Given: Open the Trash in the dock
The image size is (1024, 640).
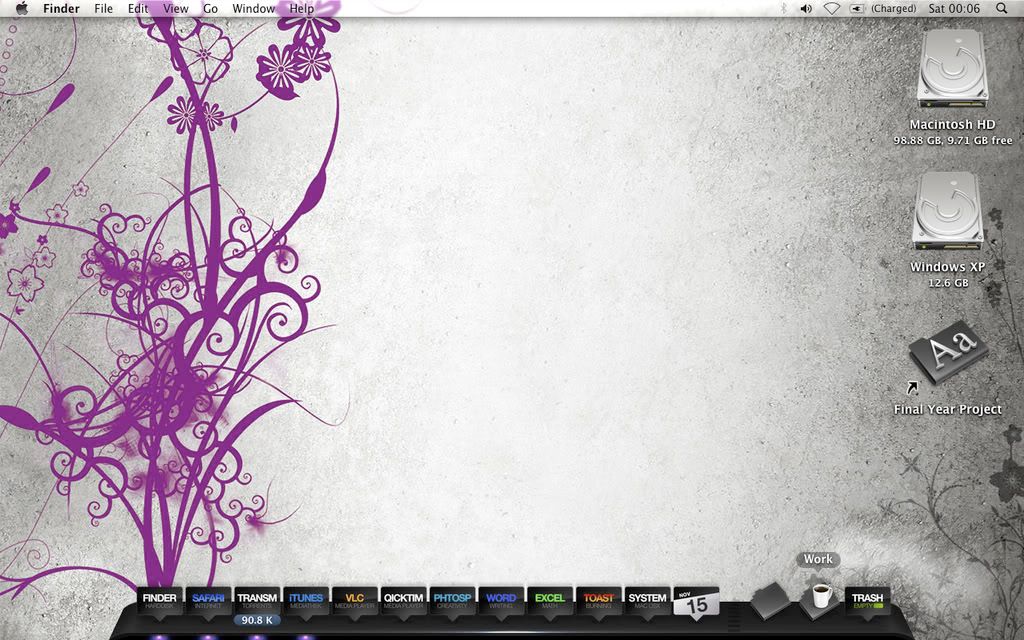Looking at the screenshot, I should [x=867, y=601].
